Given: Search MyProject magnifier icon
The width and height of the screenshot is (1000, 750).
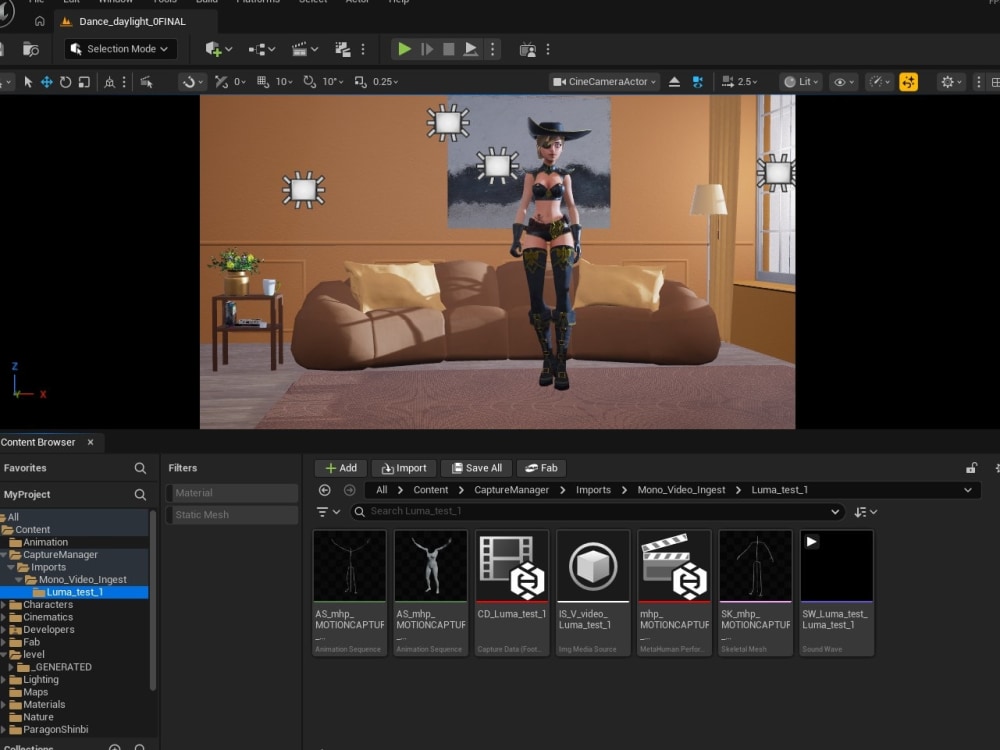Looking at the screenshot, I should (140, 494).
